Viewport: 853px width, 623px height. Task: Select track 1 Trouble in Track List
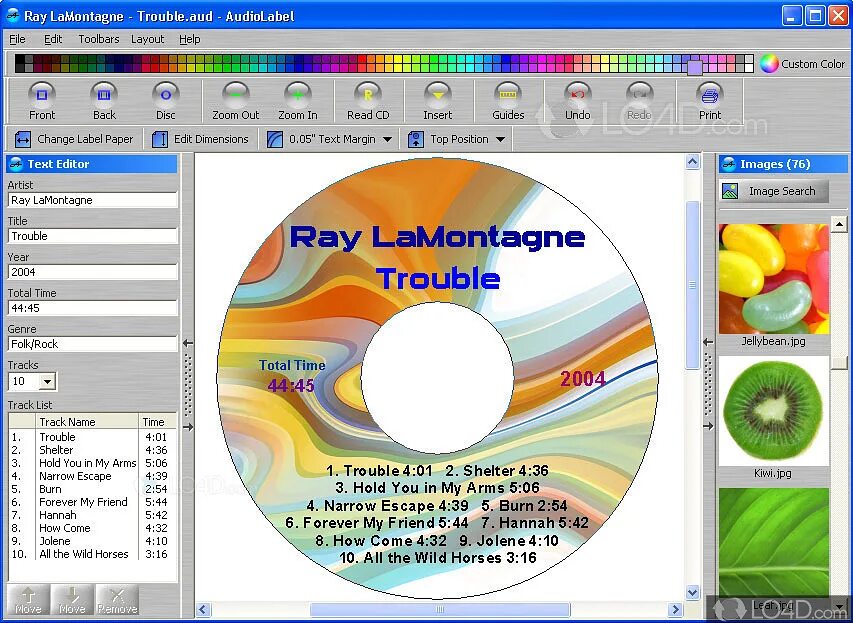[x=91, y=437]
